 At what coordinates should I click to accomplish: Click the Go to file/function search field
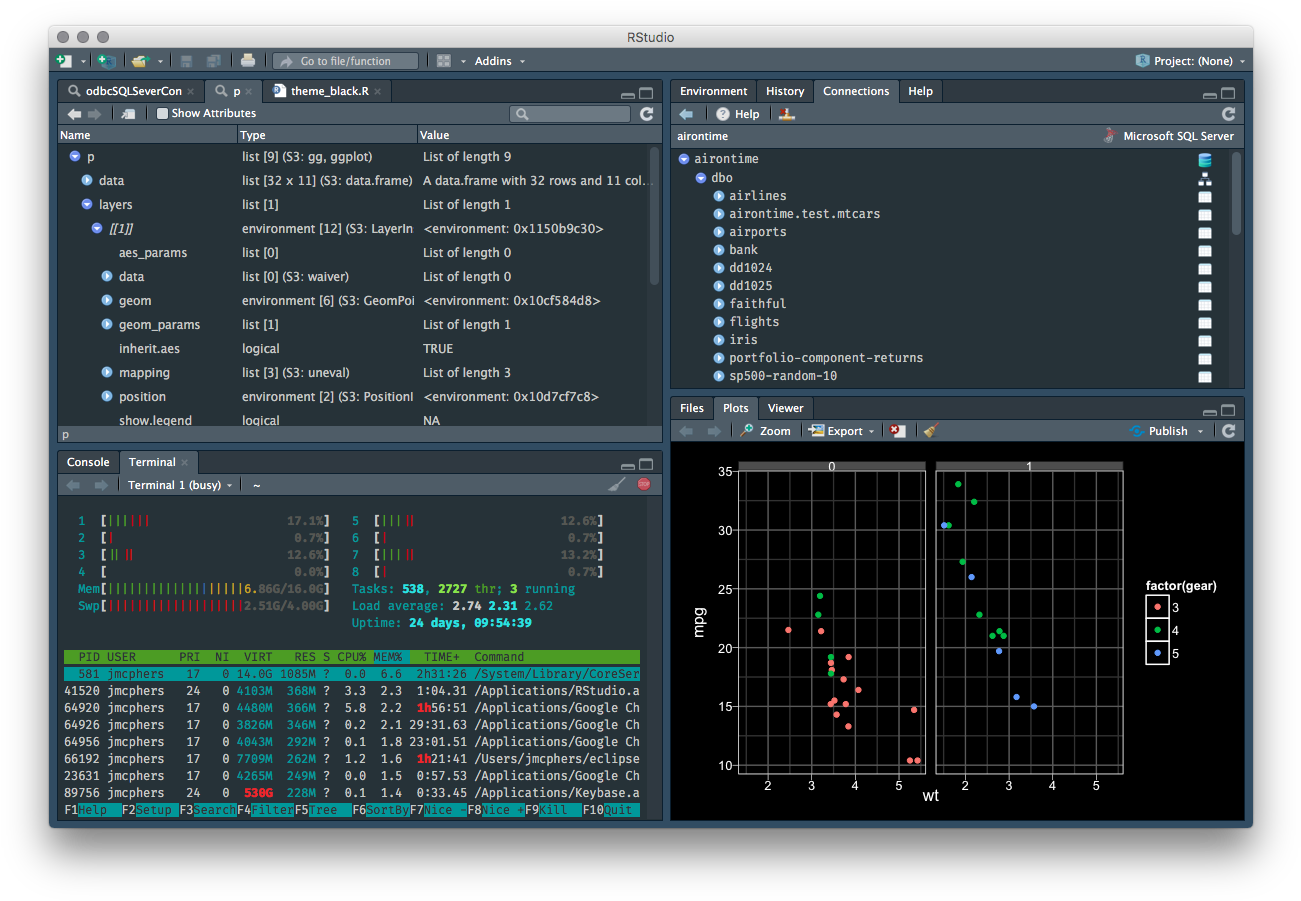pos(344,60)
